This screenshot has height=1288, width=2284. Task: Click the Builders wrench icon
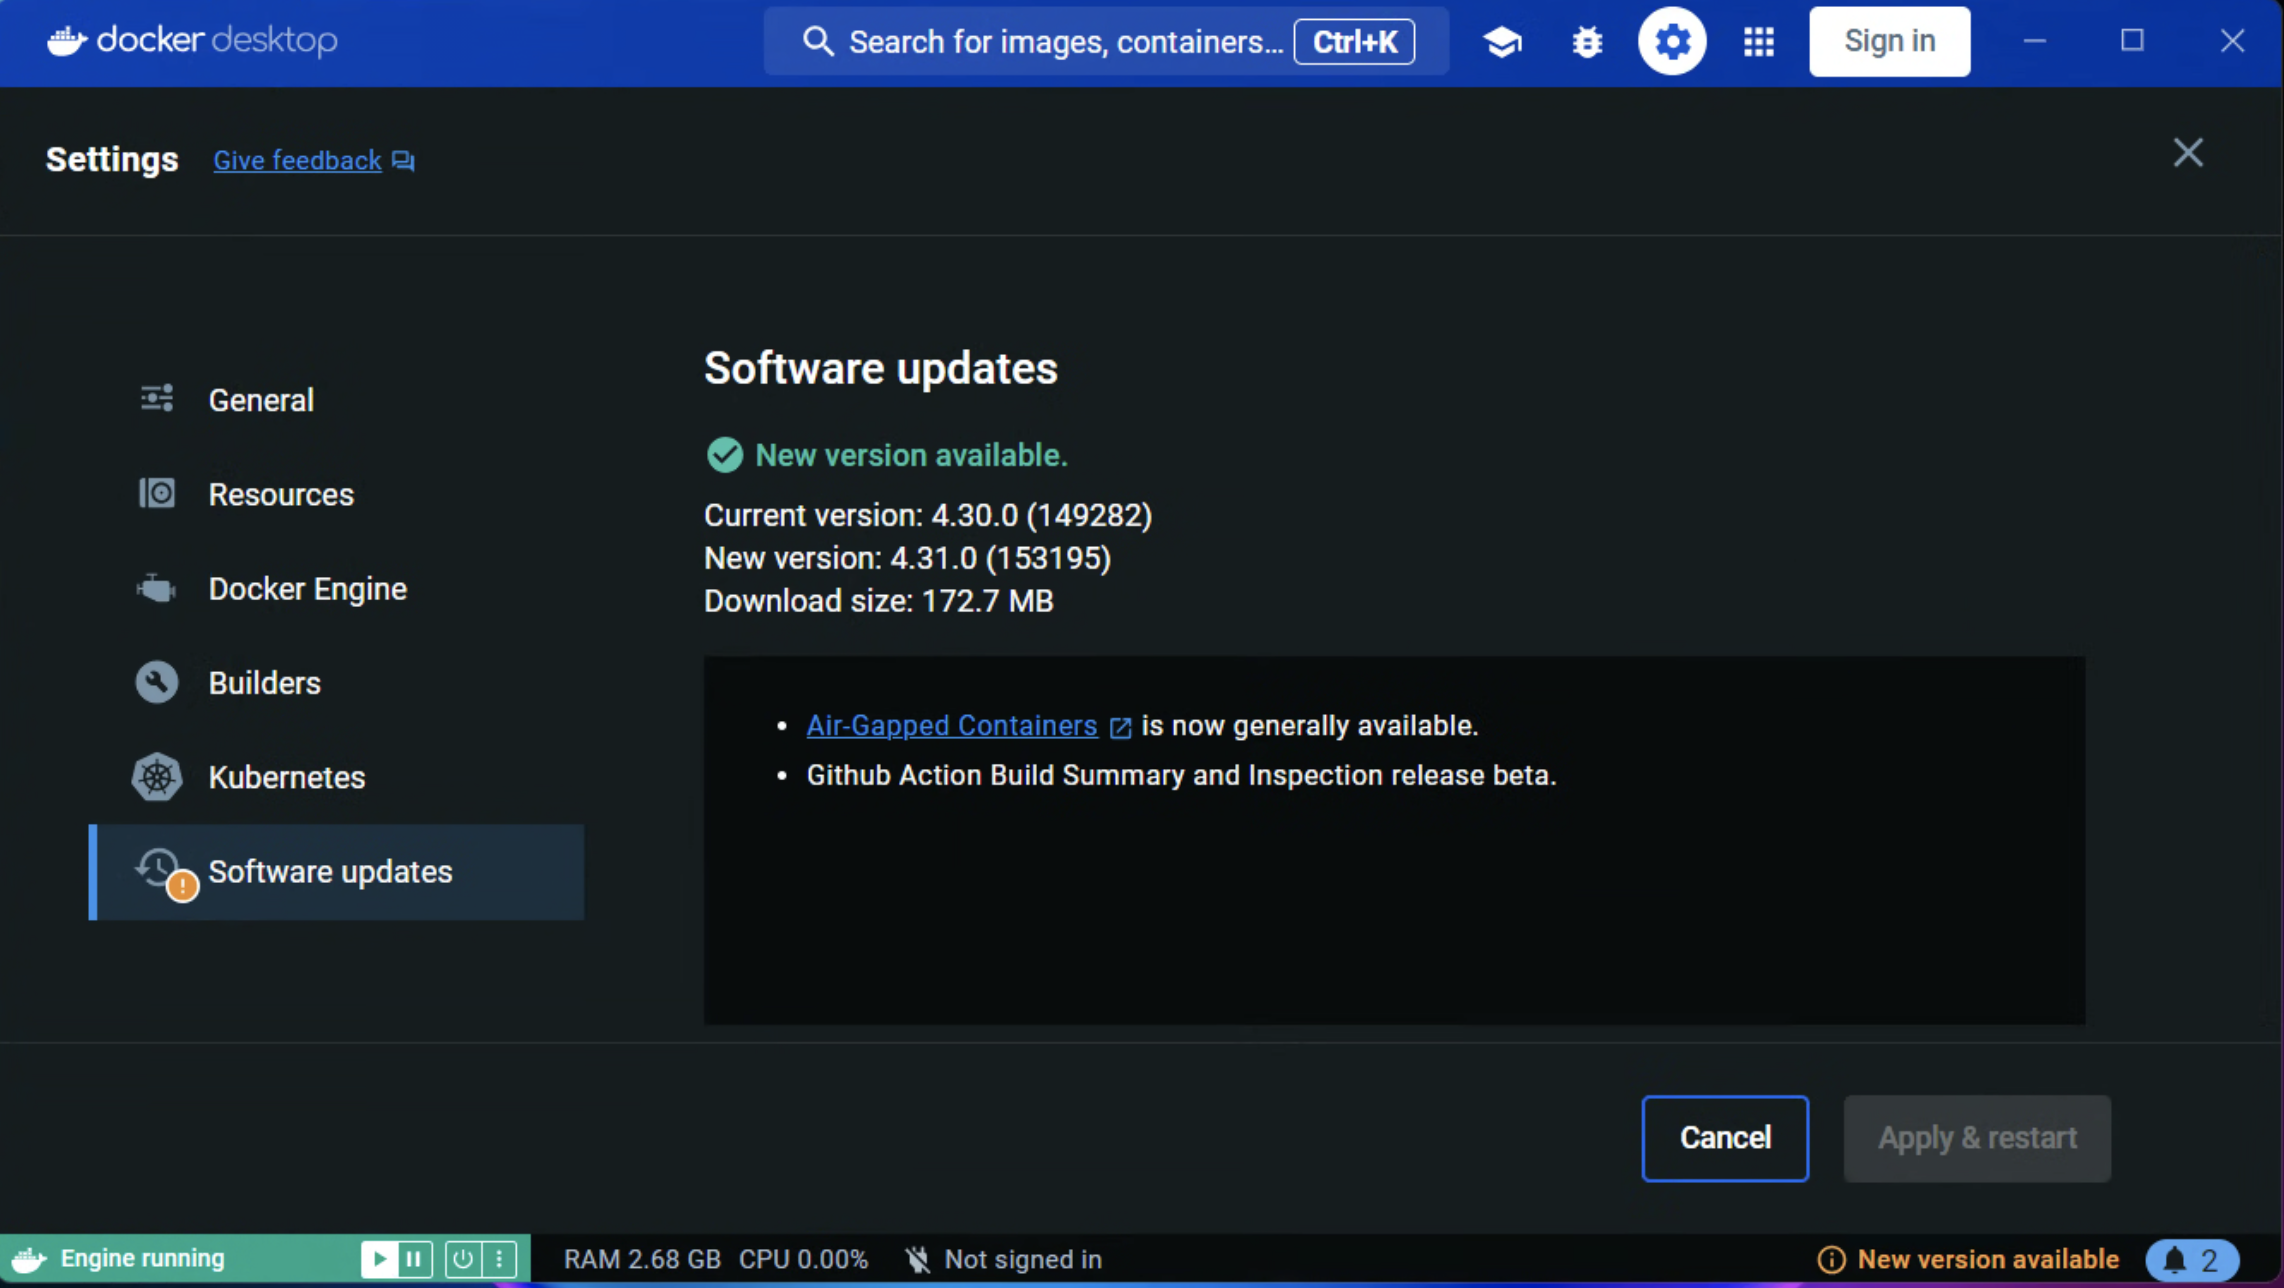[x=157, y=682]
